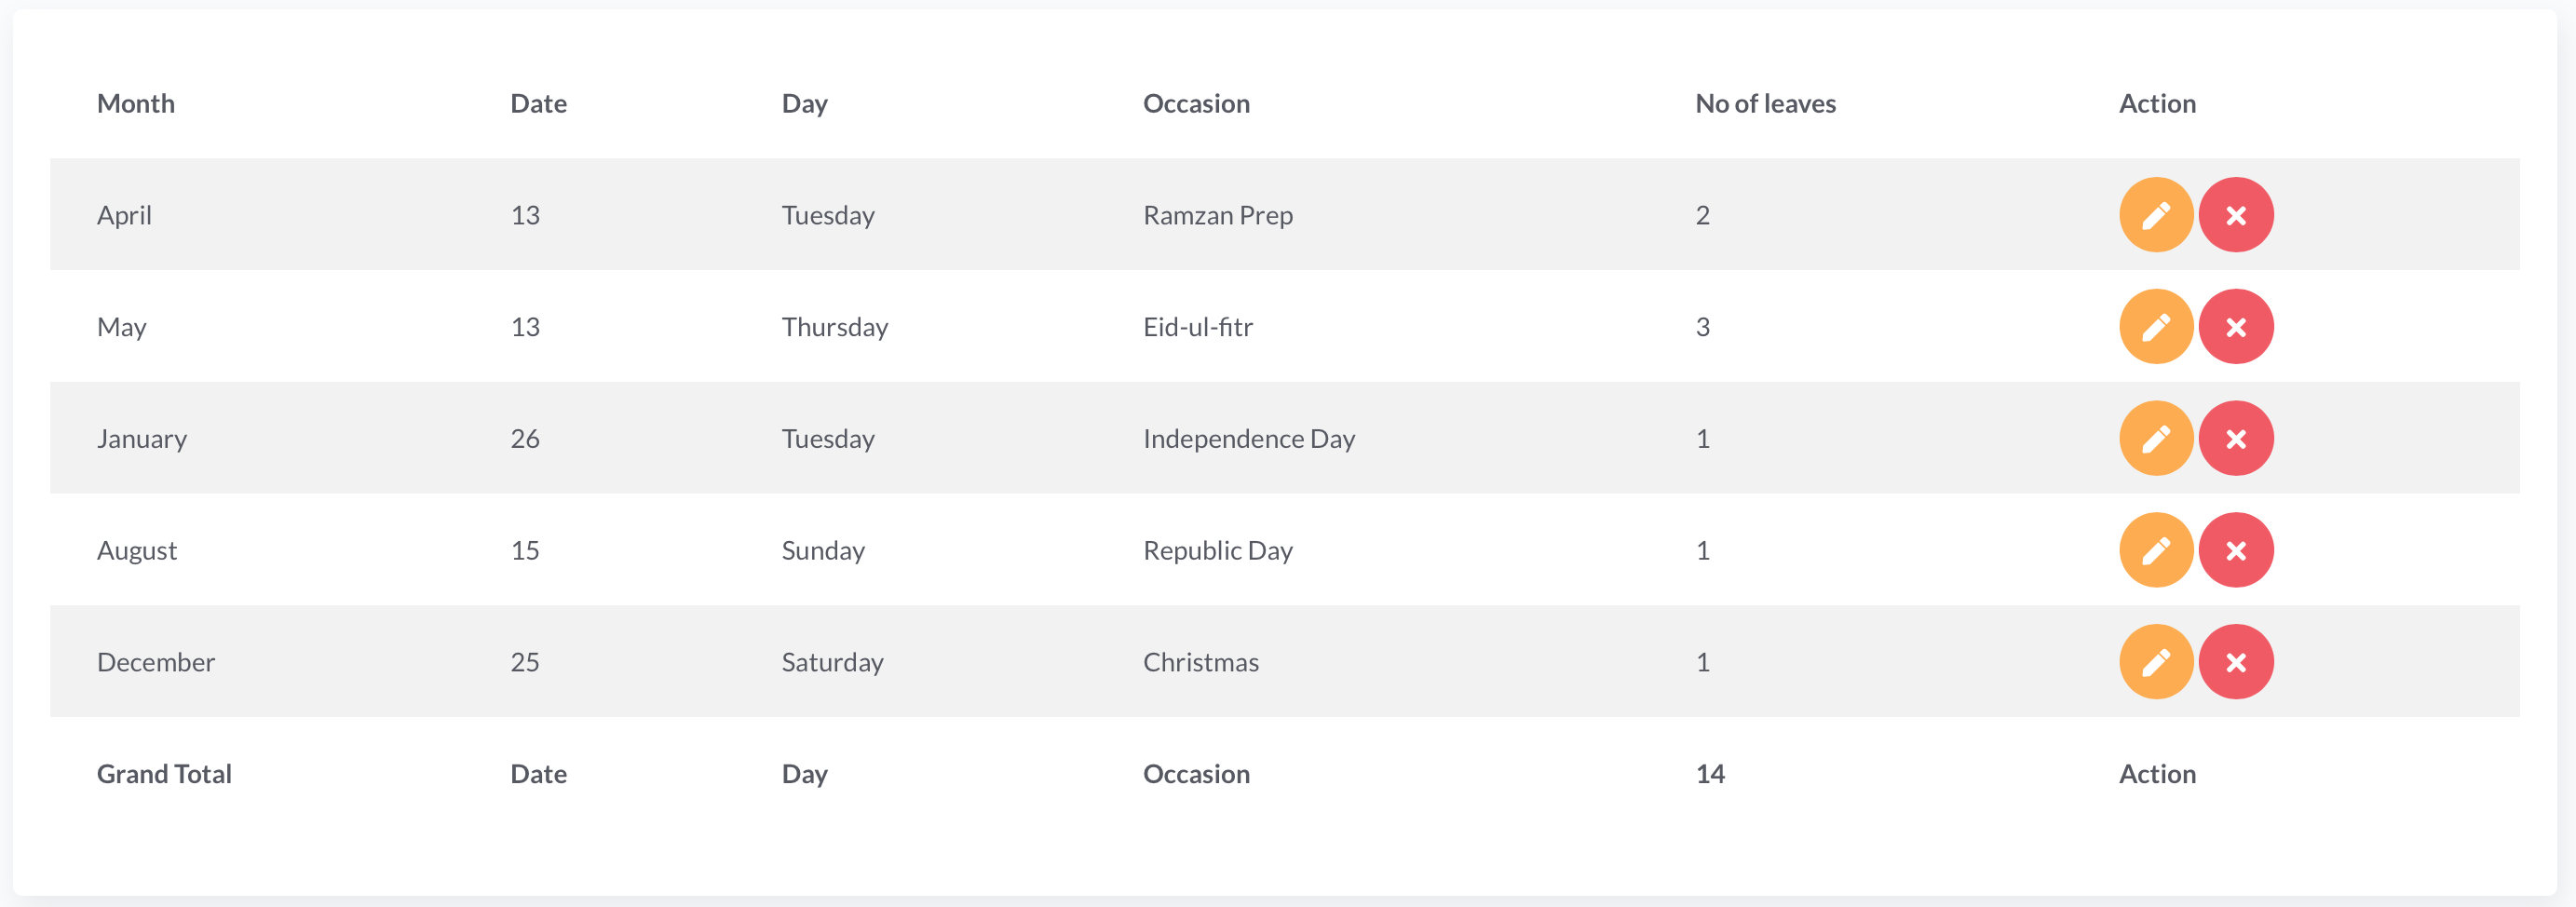The image size is (2576, 907).
Task: Click the Day column header at top
Action: point(804,104)
